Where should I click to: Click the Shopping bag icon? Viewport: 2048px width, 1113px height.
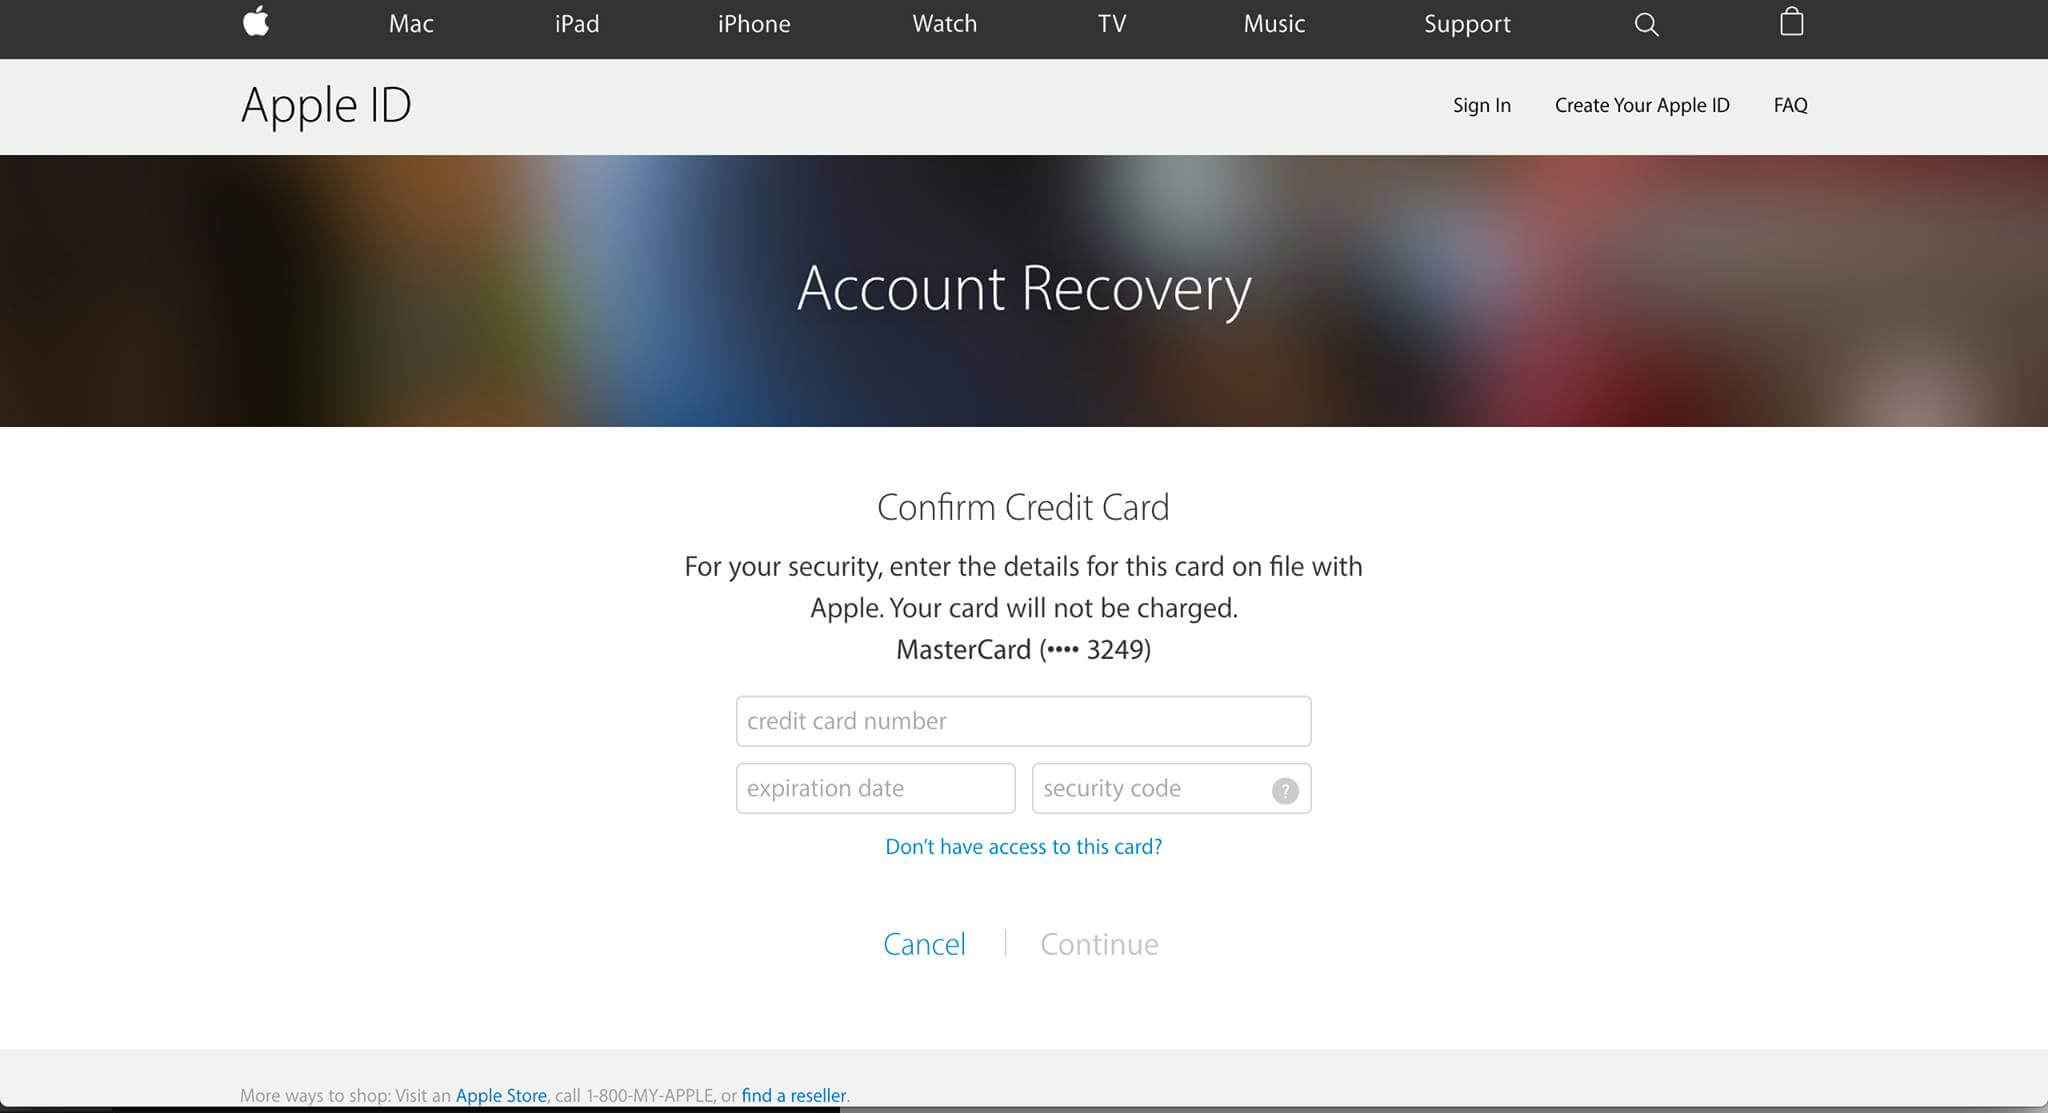click(x=1790, y=22)
